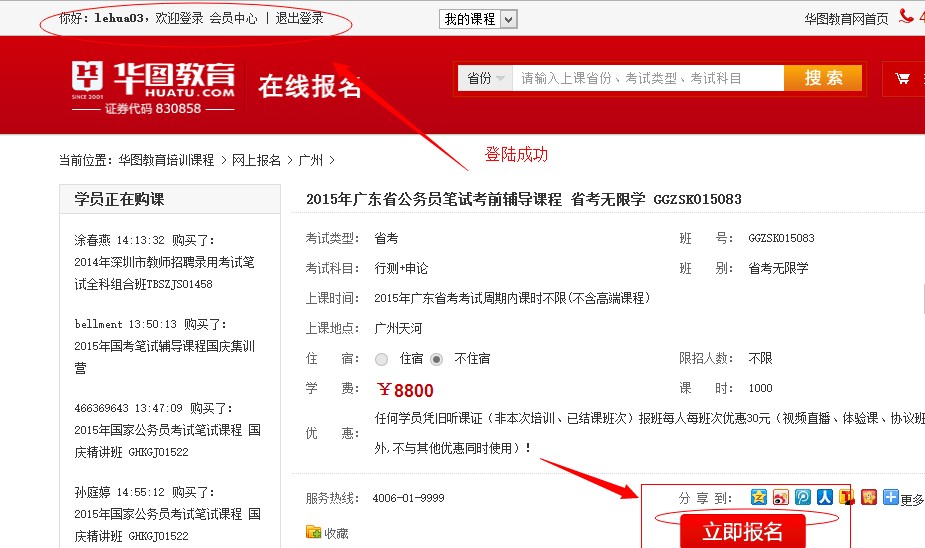Click the 1000 class hours value
925x548 pixels.
click(760, 388)
